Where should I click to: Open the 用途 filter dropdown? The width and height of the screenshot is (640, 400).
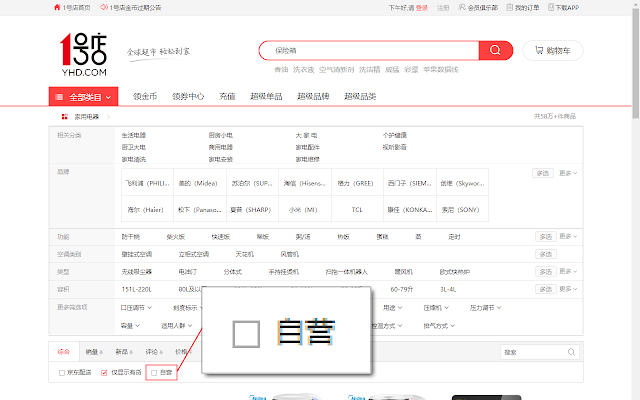[393, 308]
